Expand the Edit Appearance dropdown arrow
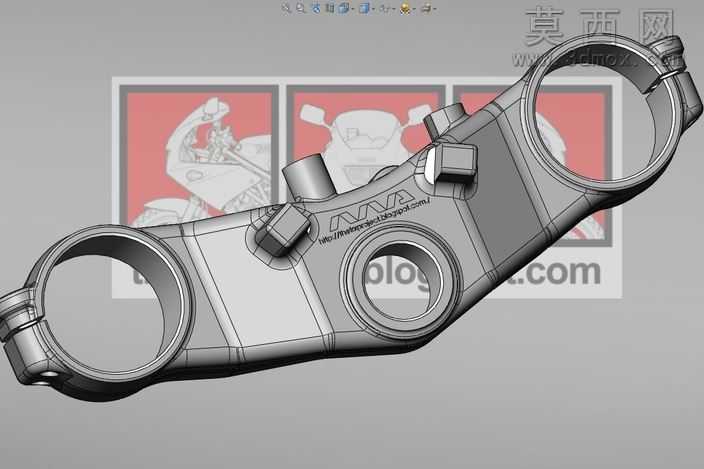Viewport: 704px width, 469px height. [x=414, y=9]
